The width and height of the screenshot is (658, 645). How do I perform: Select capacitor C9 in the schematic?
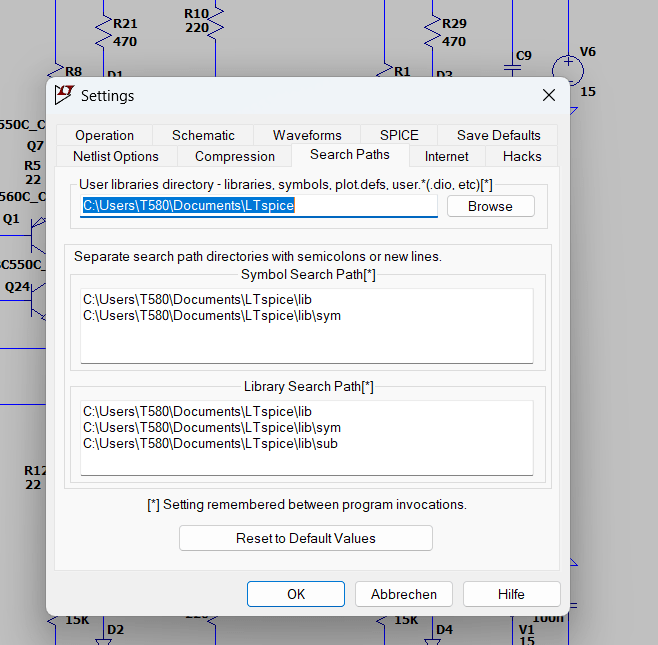pyautogui.click(x=512, y=69)
